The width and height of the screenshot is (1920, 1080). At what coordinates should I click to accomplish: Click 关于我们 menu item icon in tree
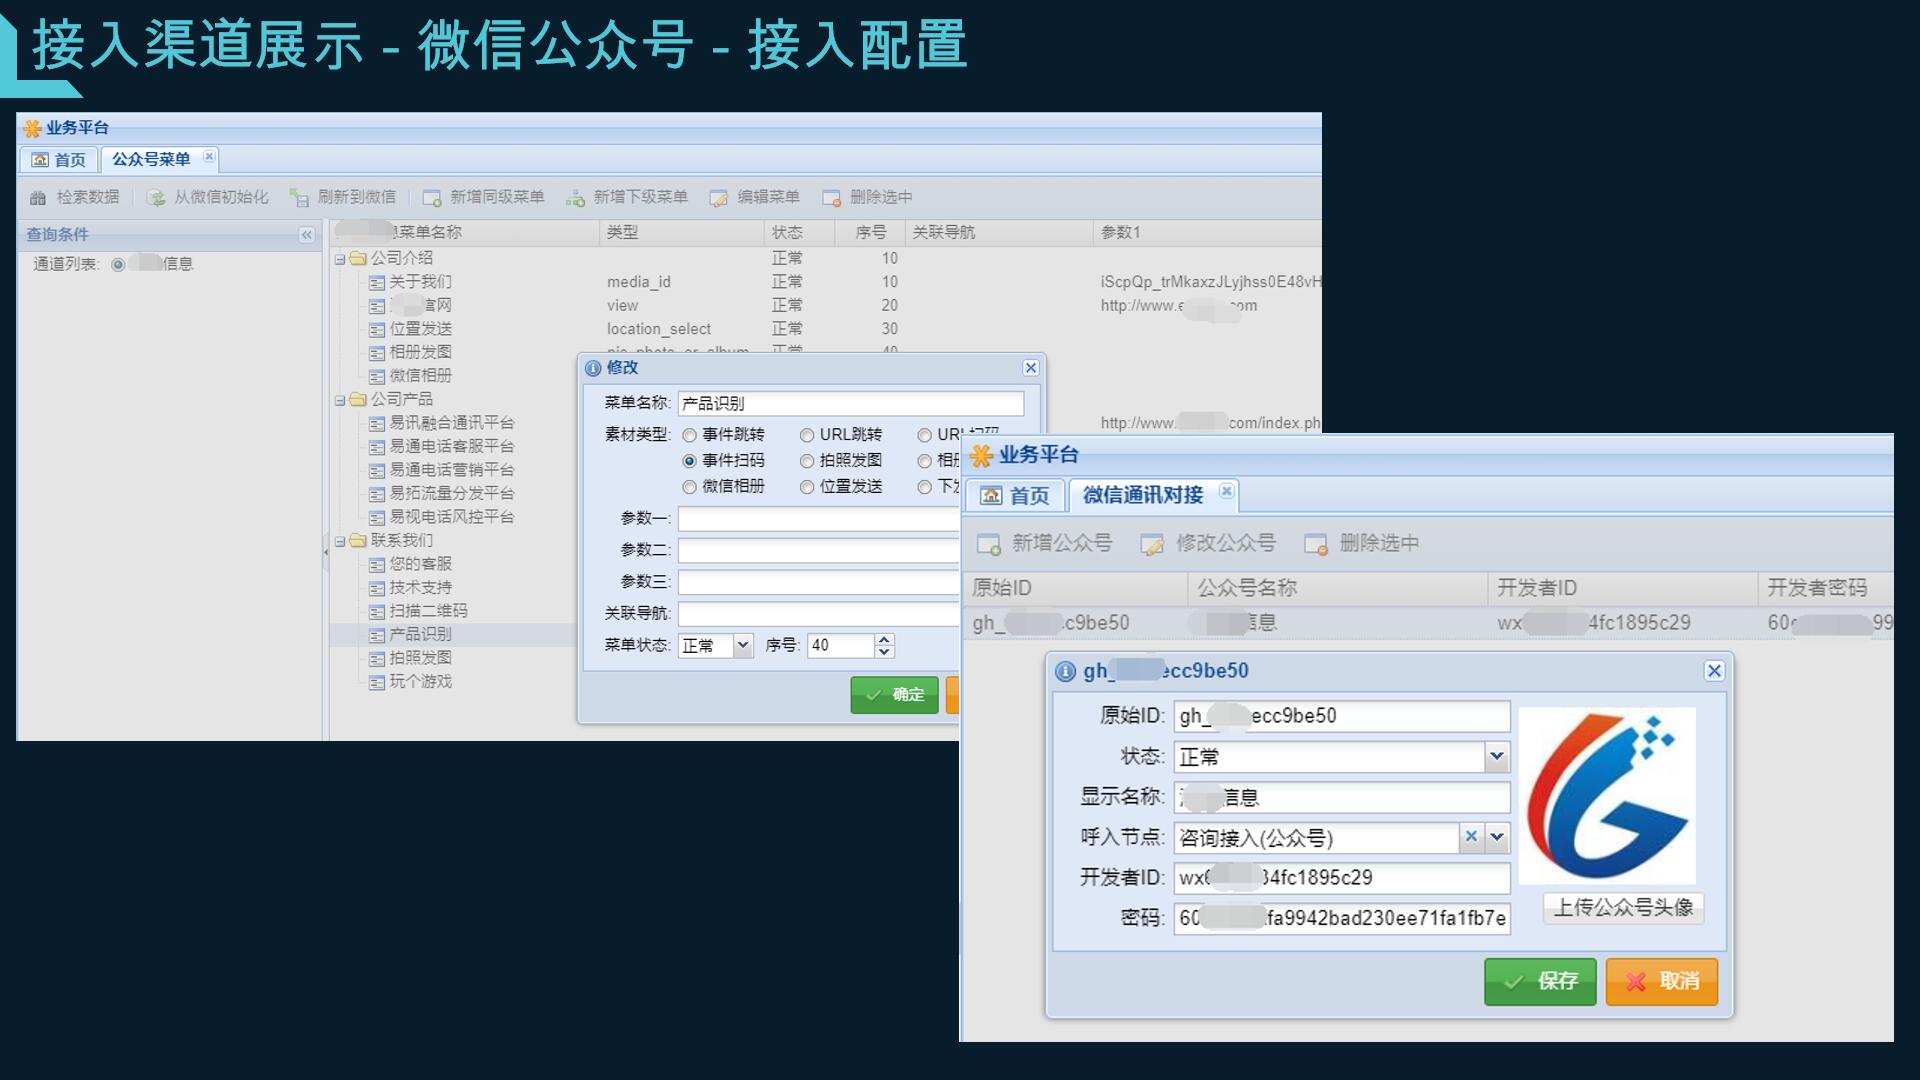(x=377, y=283)
